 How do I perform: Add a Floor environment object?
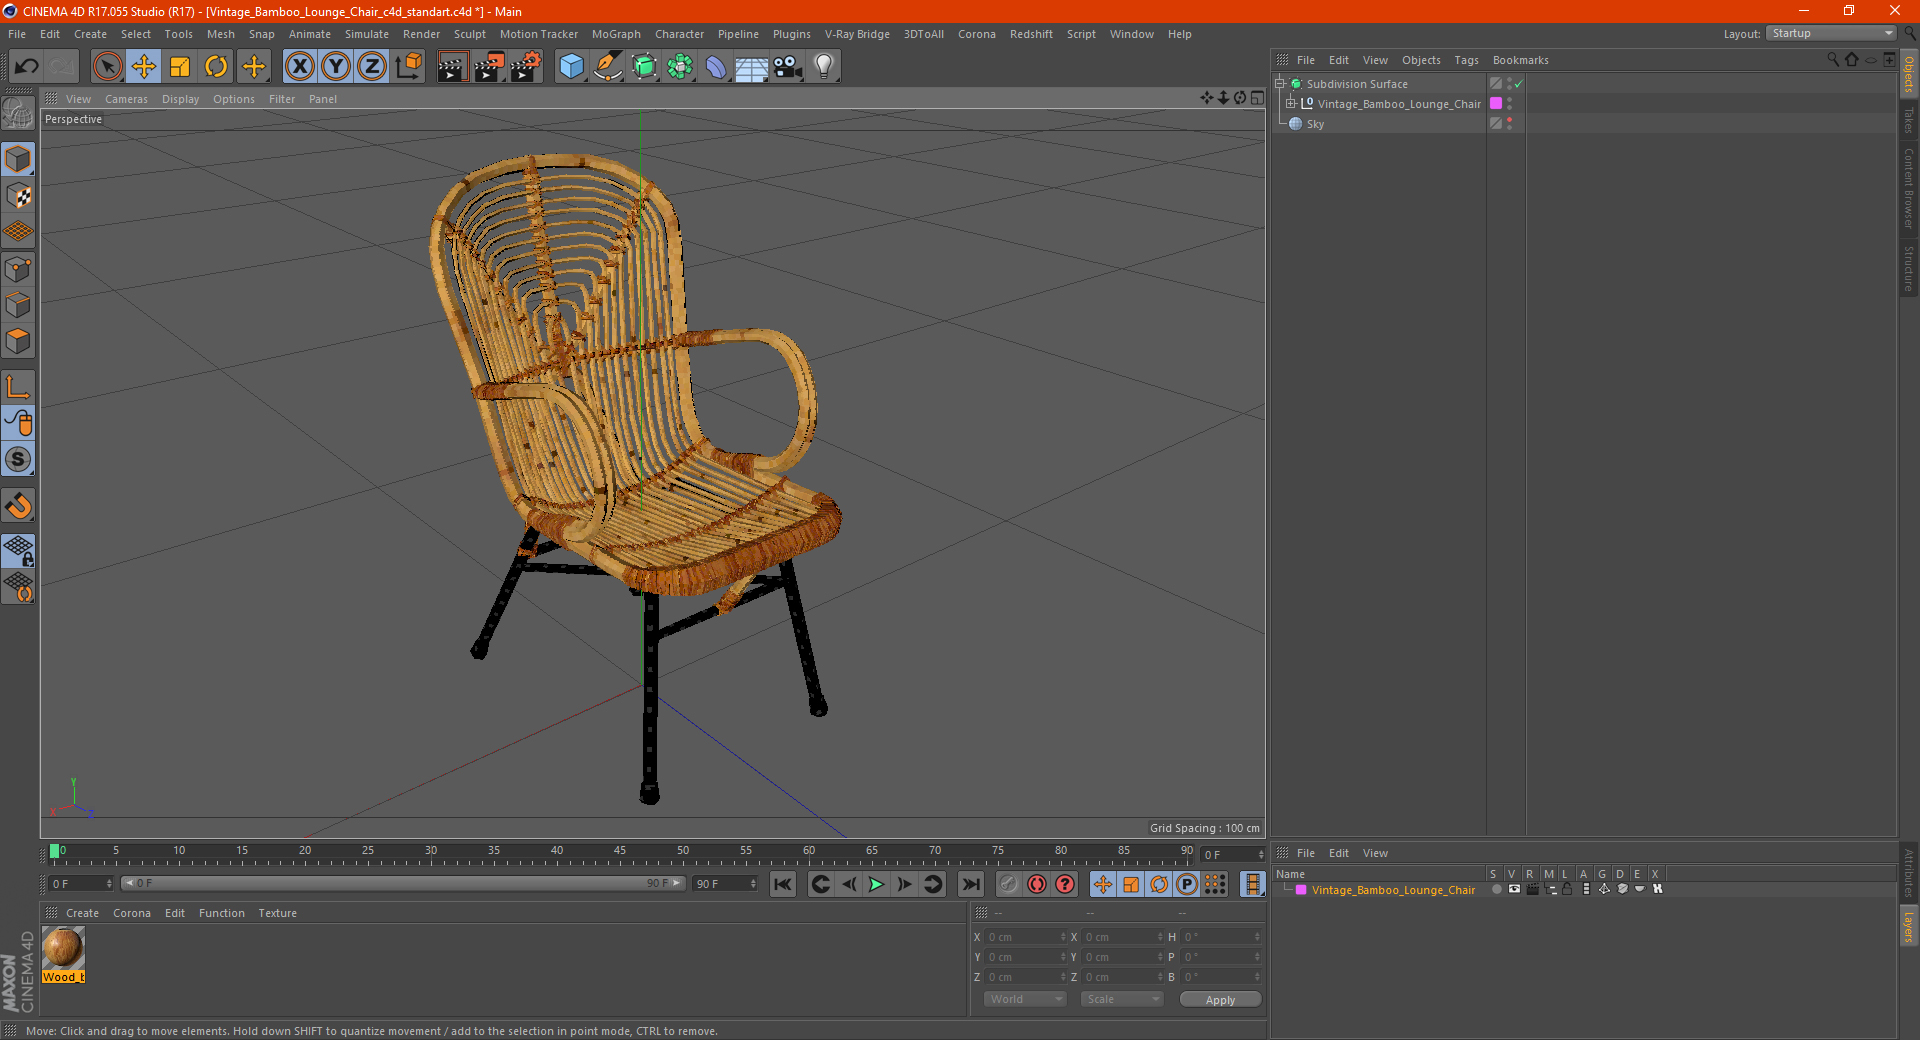coord(752,67)
